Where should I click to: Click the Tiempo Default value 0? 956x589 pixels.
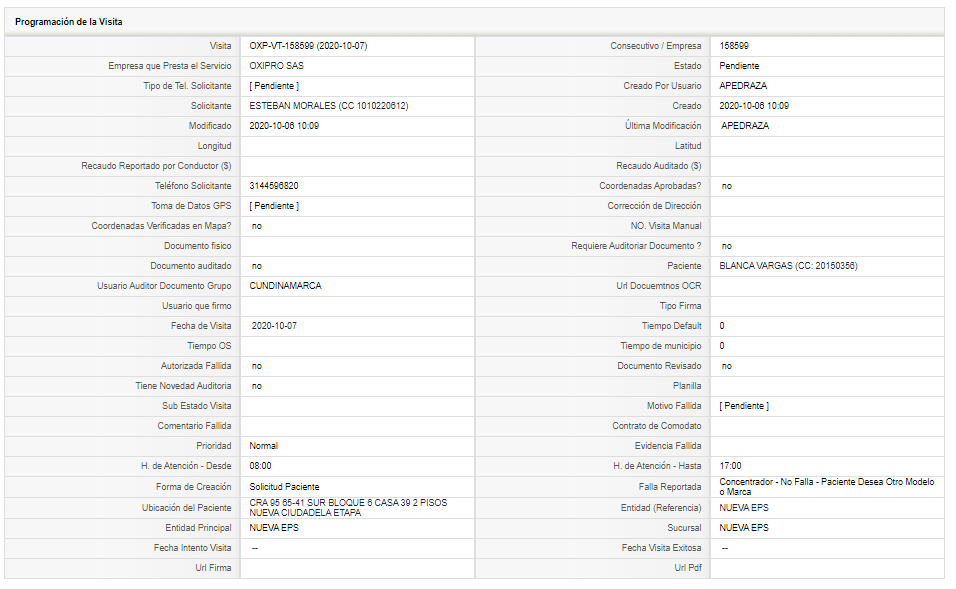[x=722, y=326]
